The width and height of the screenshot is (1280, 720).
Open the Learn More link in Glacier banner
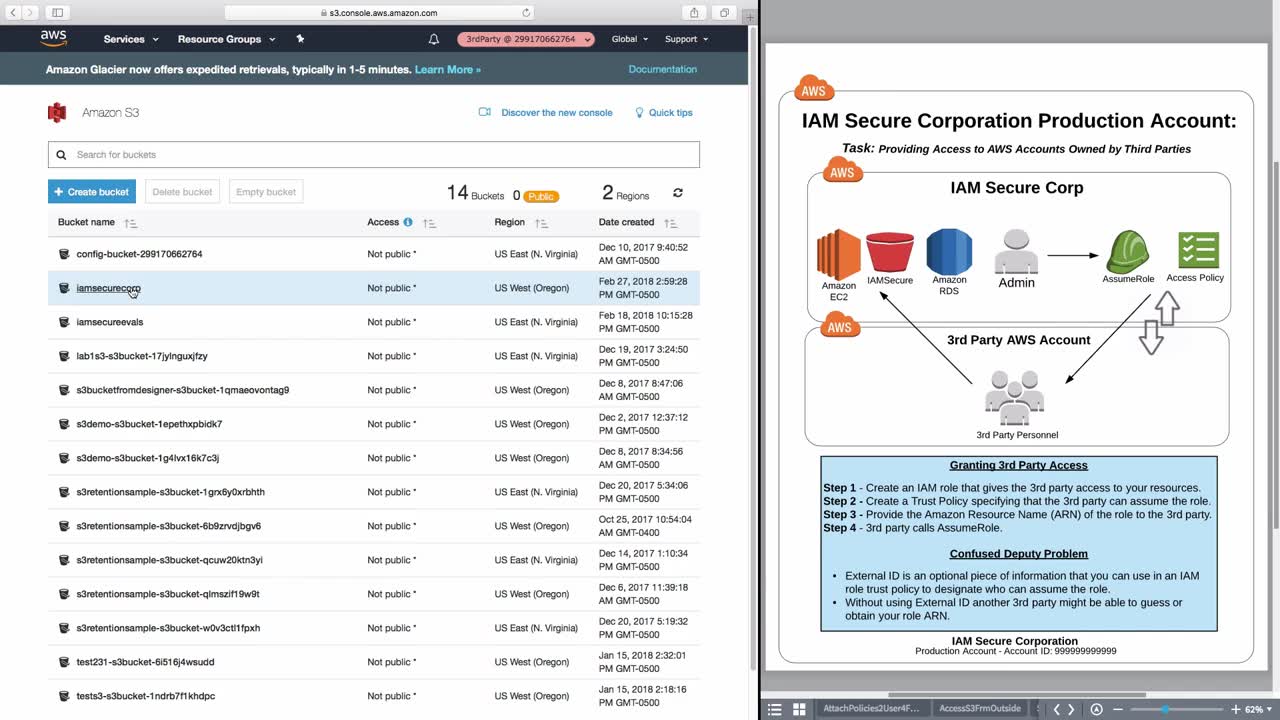coord(448,70)
